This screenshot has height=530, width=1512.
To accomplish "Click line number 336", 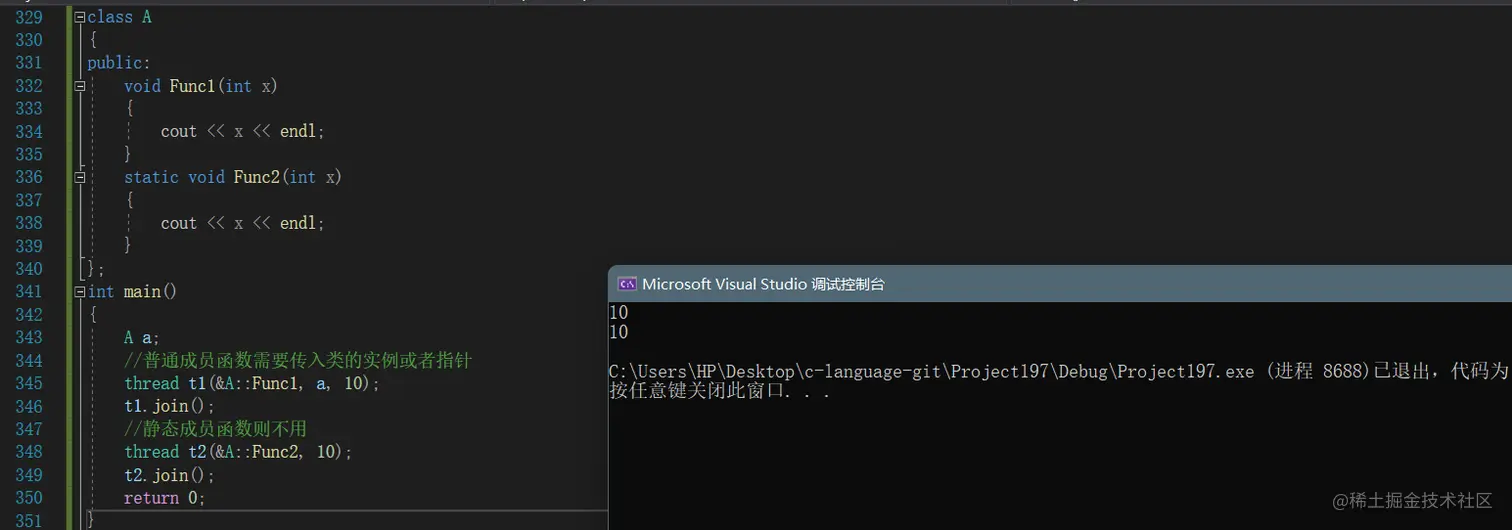I will 29,177.
